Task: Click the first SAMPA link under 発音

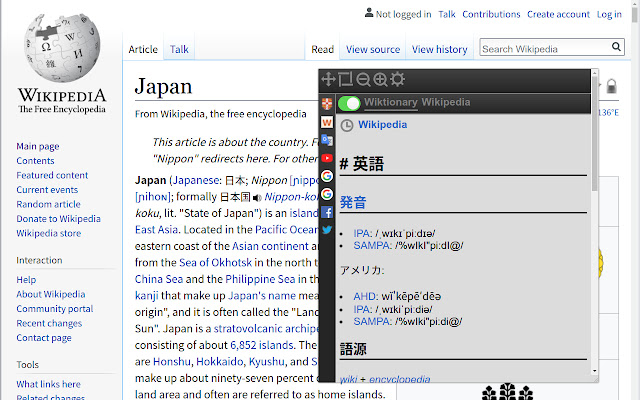Action: [x=372, y=245]
